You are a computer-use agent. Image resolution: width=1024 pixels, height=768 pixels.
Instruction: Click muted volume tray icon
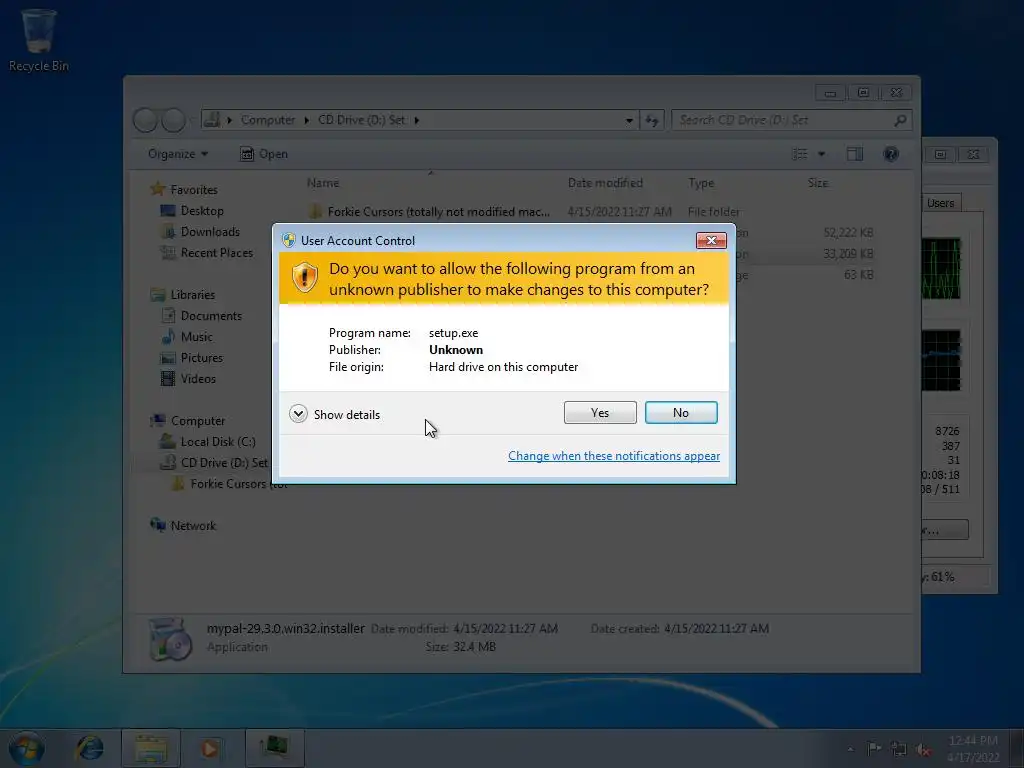tap(923, 750)
